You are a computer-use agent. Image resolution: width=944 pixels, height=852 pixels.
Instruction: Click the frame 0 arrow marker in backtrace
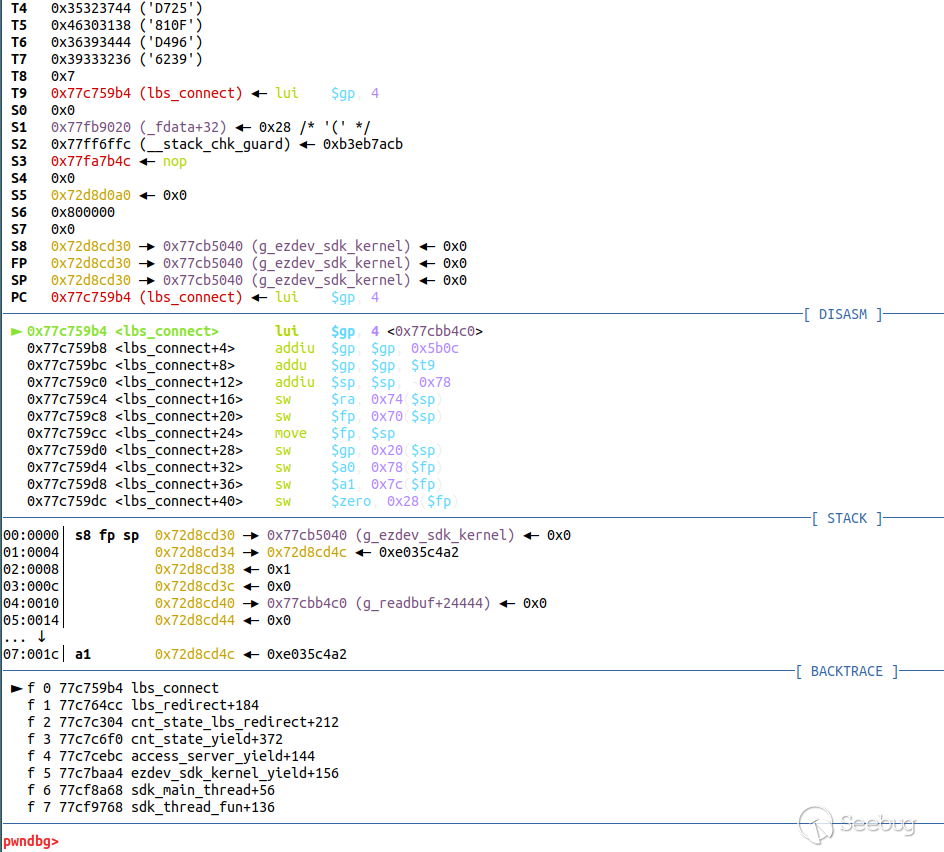click(x=15, y=688)
